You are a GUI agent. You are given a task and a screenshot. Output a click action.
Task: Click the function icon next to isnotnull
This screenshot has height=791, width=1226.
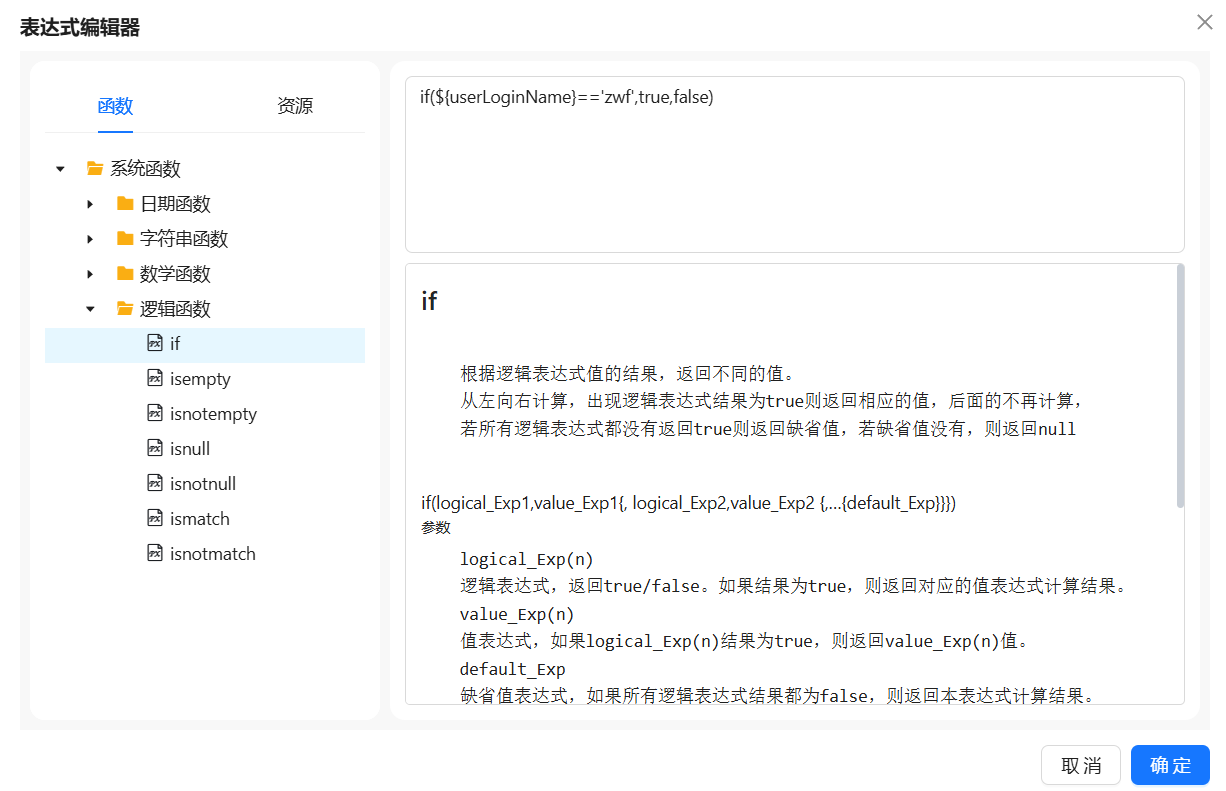click(x=155, y=484)
